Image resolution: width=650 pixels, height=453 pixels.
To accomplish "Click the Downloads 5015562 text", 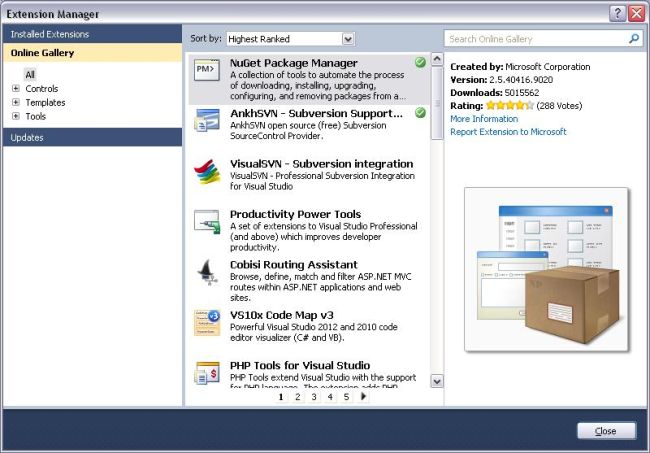I will pos(495,92).
